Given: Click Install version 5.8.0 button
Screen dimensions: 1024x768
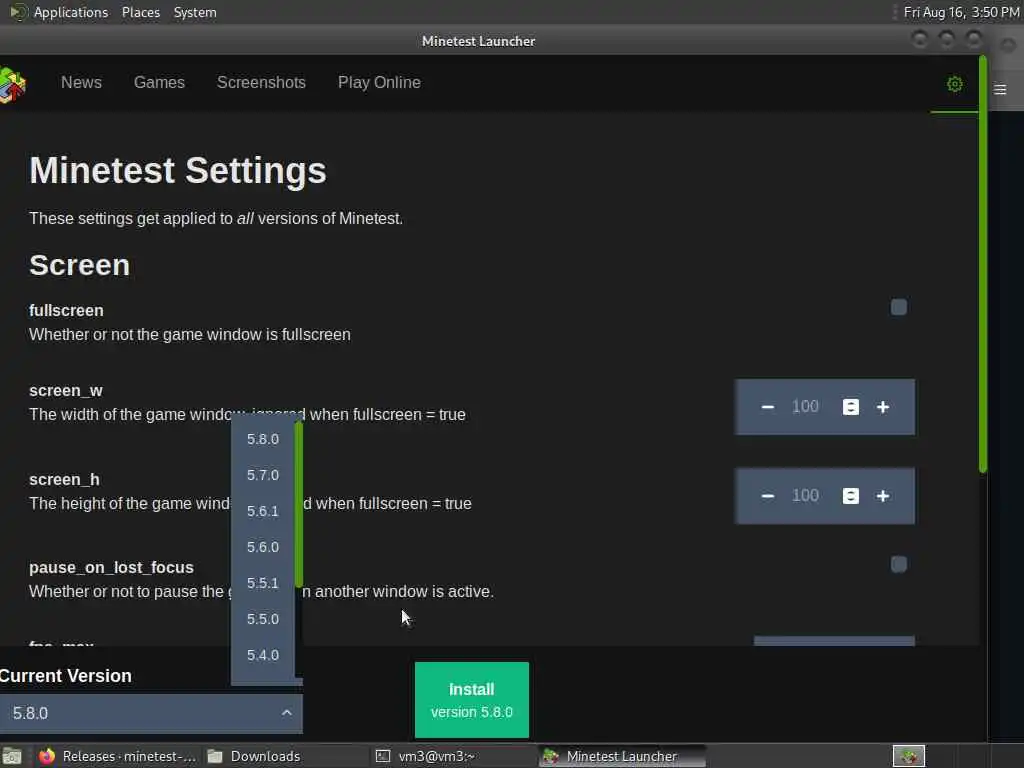Looking at the screenshot, I should (x=472, y=699).
